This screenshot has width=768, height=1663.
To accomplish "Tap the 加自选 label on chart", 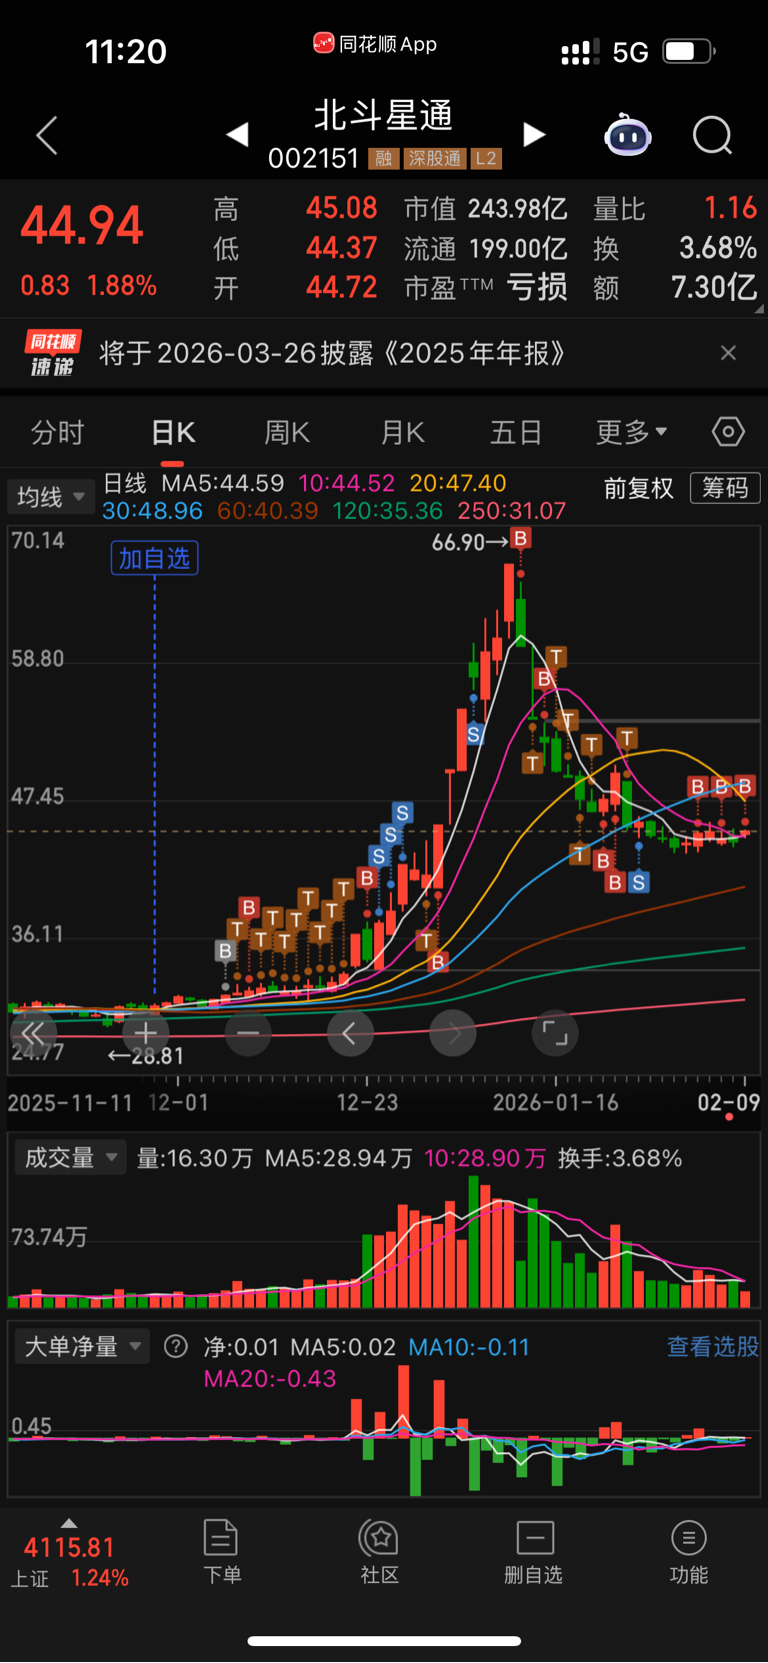I will [154, 558].
